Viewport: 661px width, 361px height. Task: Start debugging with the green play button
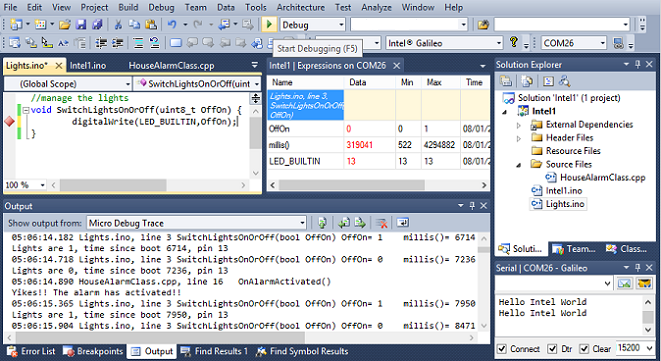click(268, 25)
